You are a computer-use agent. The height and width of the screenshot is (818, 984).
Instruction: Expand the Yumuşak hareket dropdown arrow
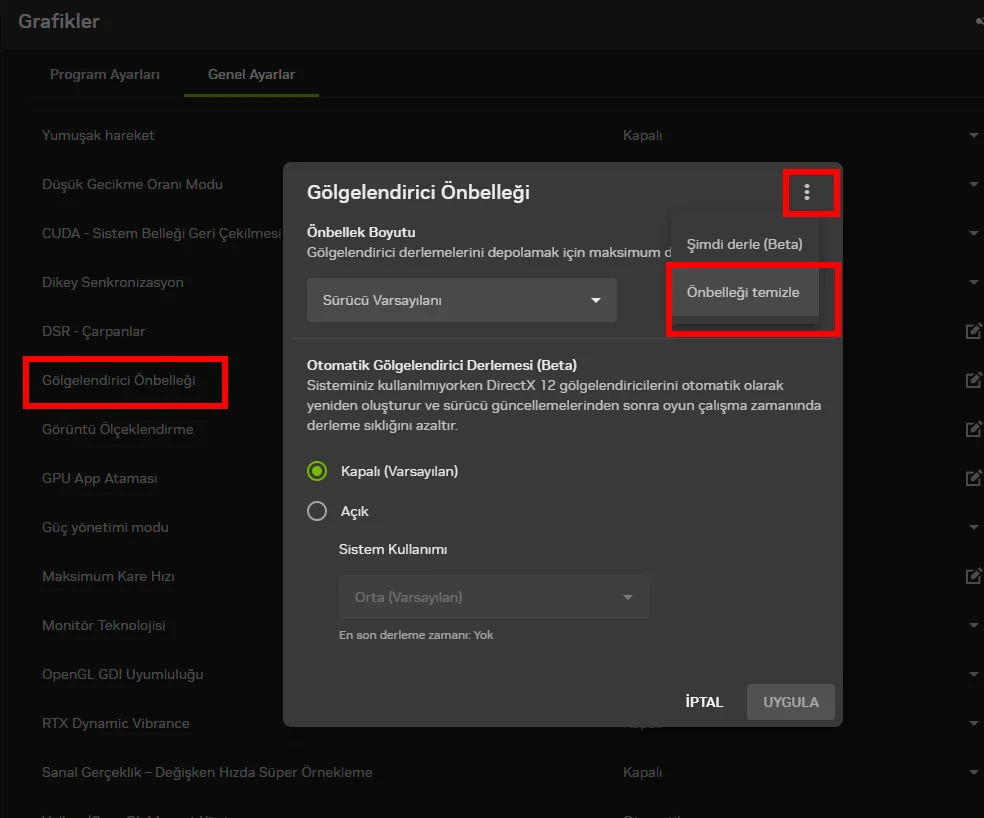point(973,136)
